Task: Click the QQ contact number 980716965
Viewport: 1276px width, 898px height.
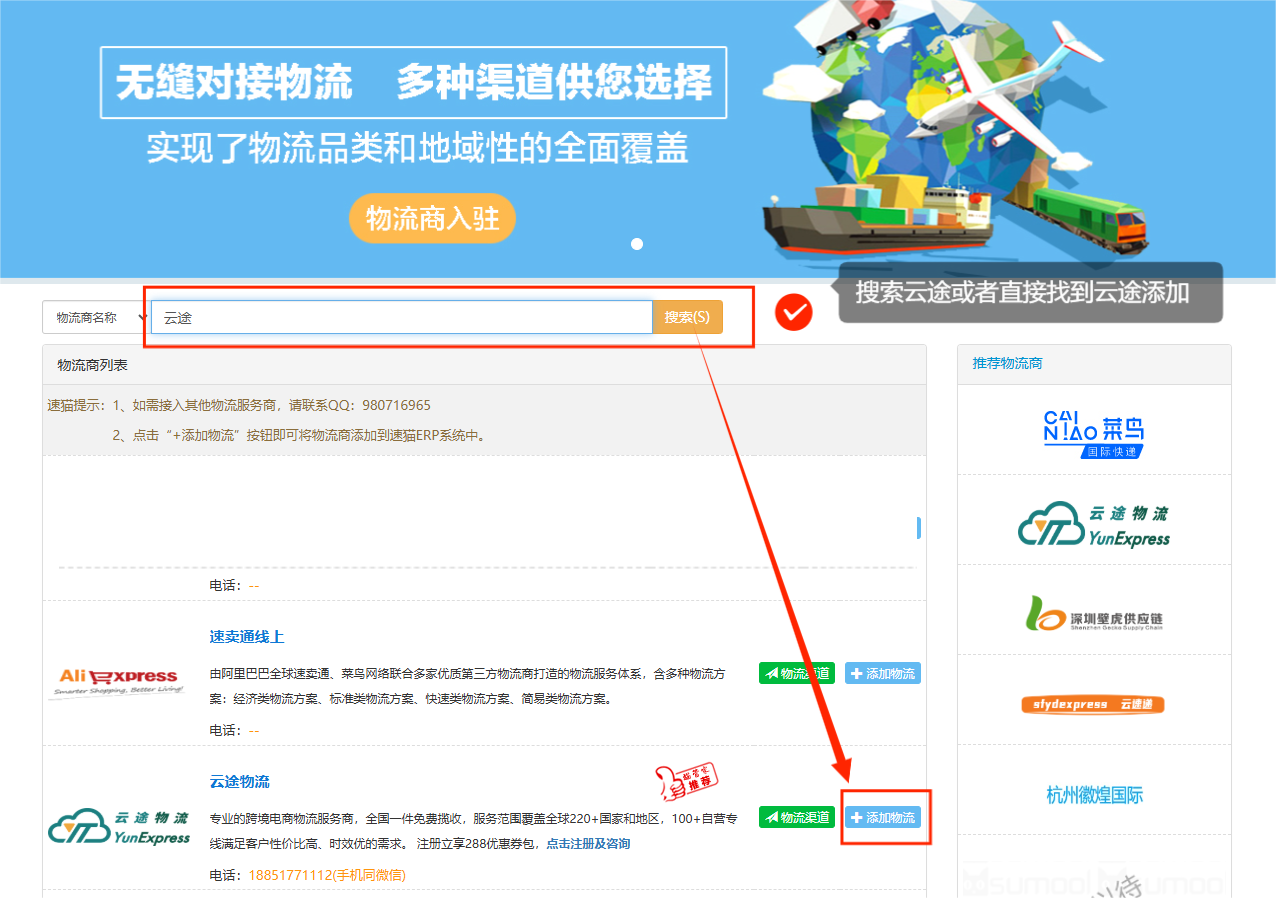Action: coord(397,405)
